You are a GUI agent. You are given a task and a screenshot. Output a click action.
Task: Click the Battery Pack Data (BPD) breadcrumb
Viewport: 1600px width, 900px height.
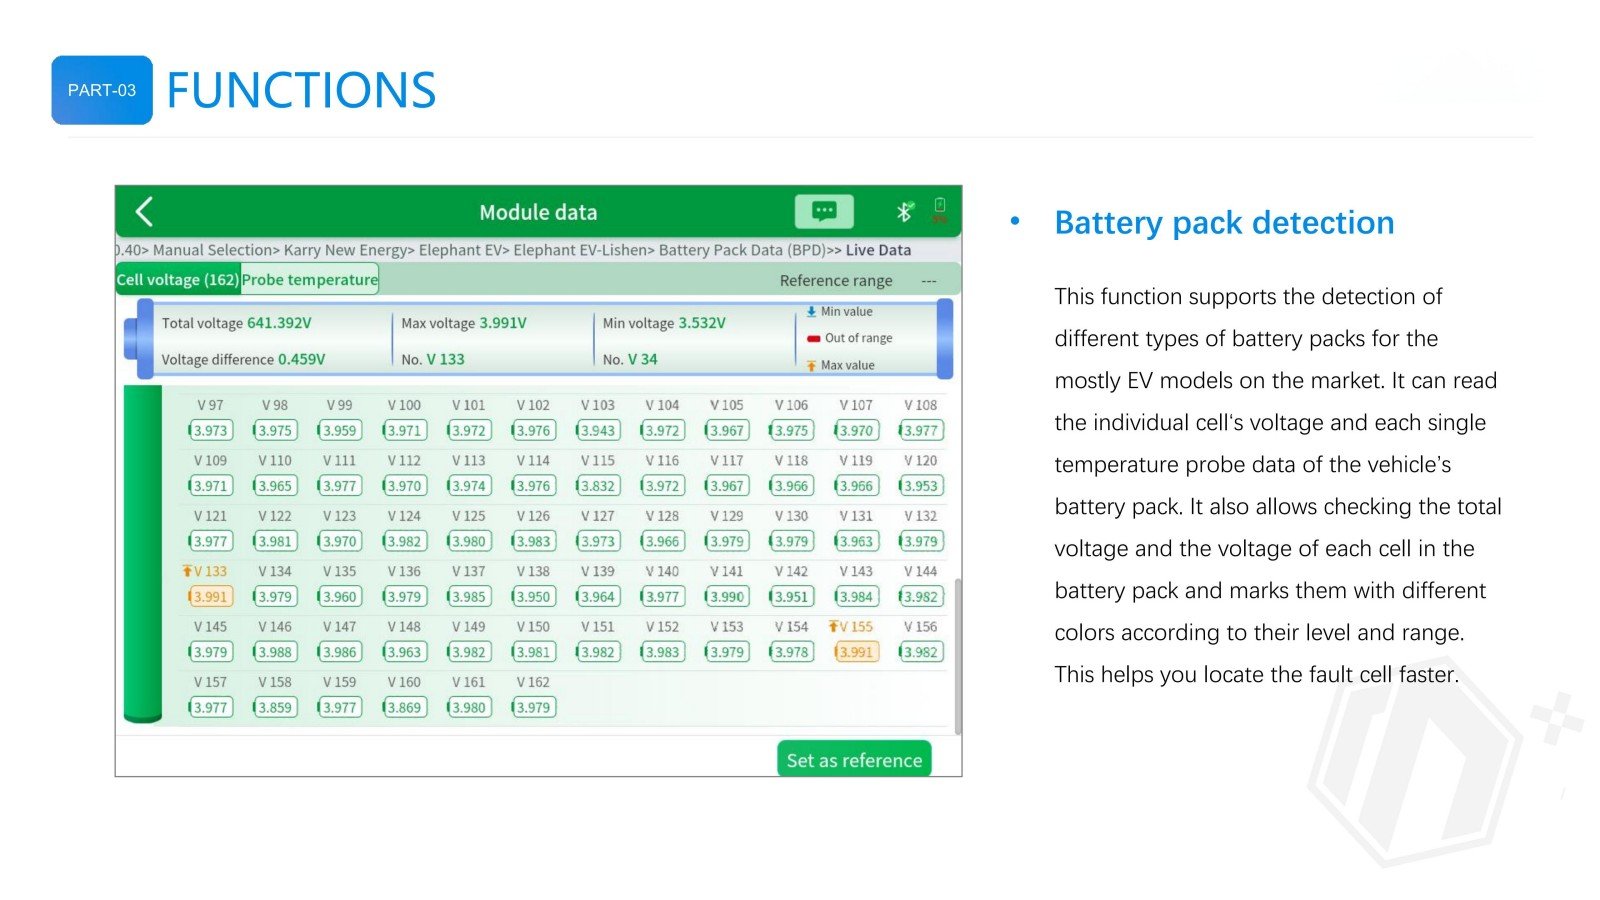point(742,250)
